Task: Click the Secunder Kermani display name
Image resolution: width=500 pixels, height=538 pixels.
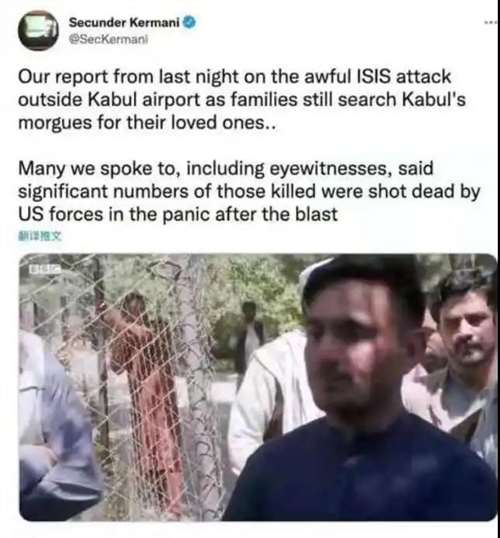Action: [124, 23]
